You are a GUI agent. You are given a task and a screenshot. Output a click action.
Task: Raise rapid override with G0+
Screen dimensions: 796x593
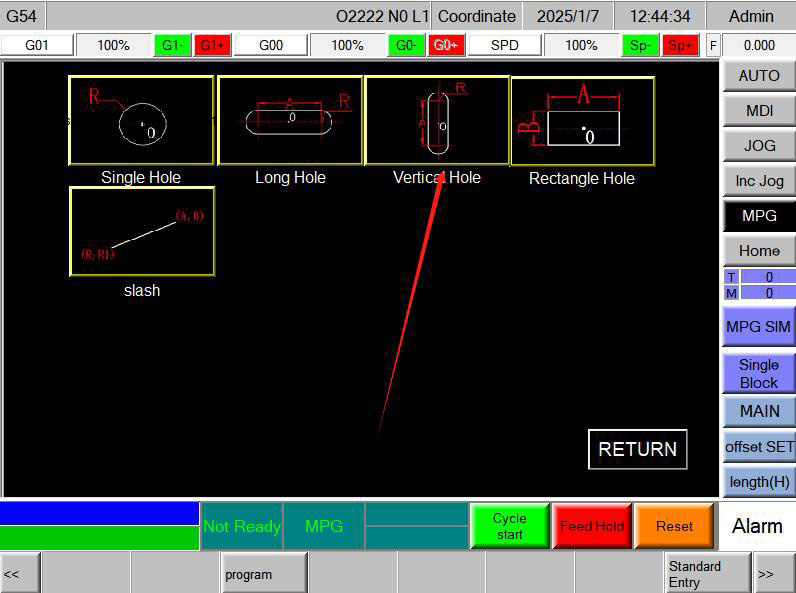(446, 45)
